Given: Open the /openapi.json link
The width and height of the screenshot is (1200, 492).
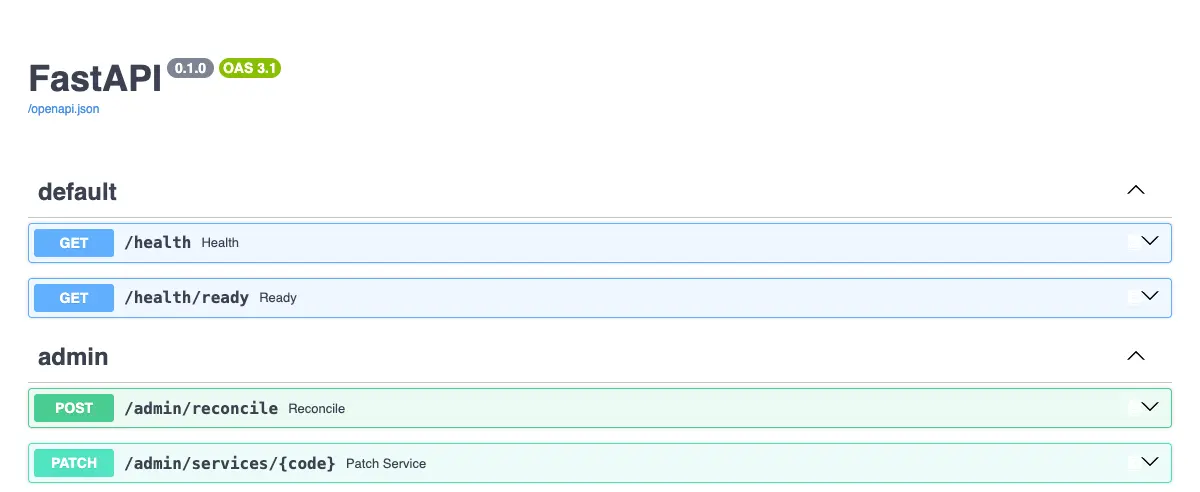Looking at the screenshot, I should pyautogui.click(x=64, y=109).
